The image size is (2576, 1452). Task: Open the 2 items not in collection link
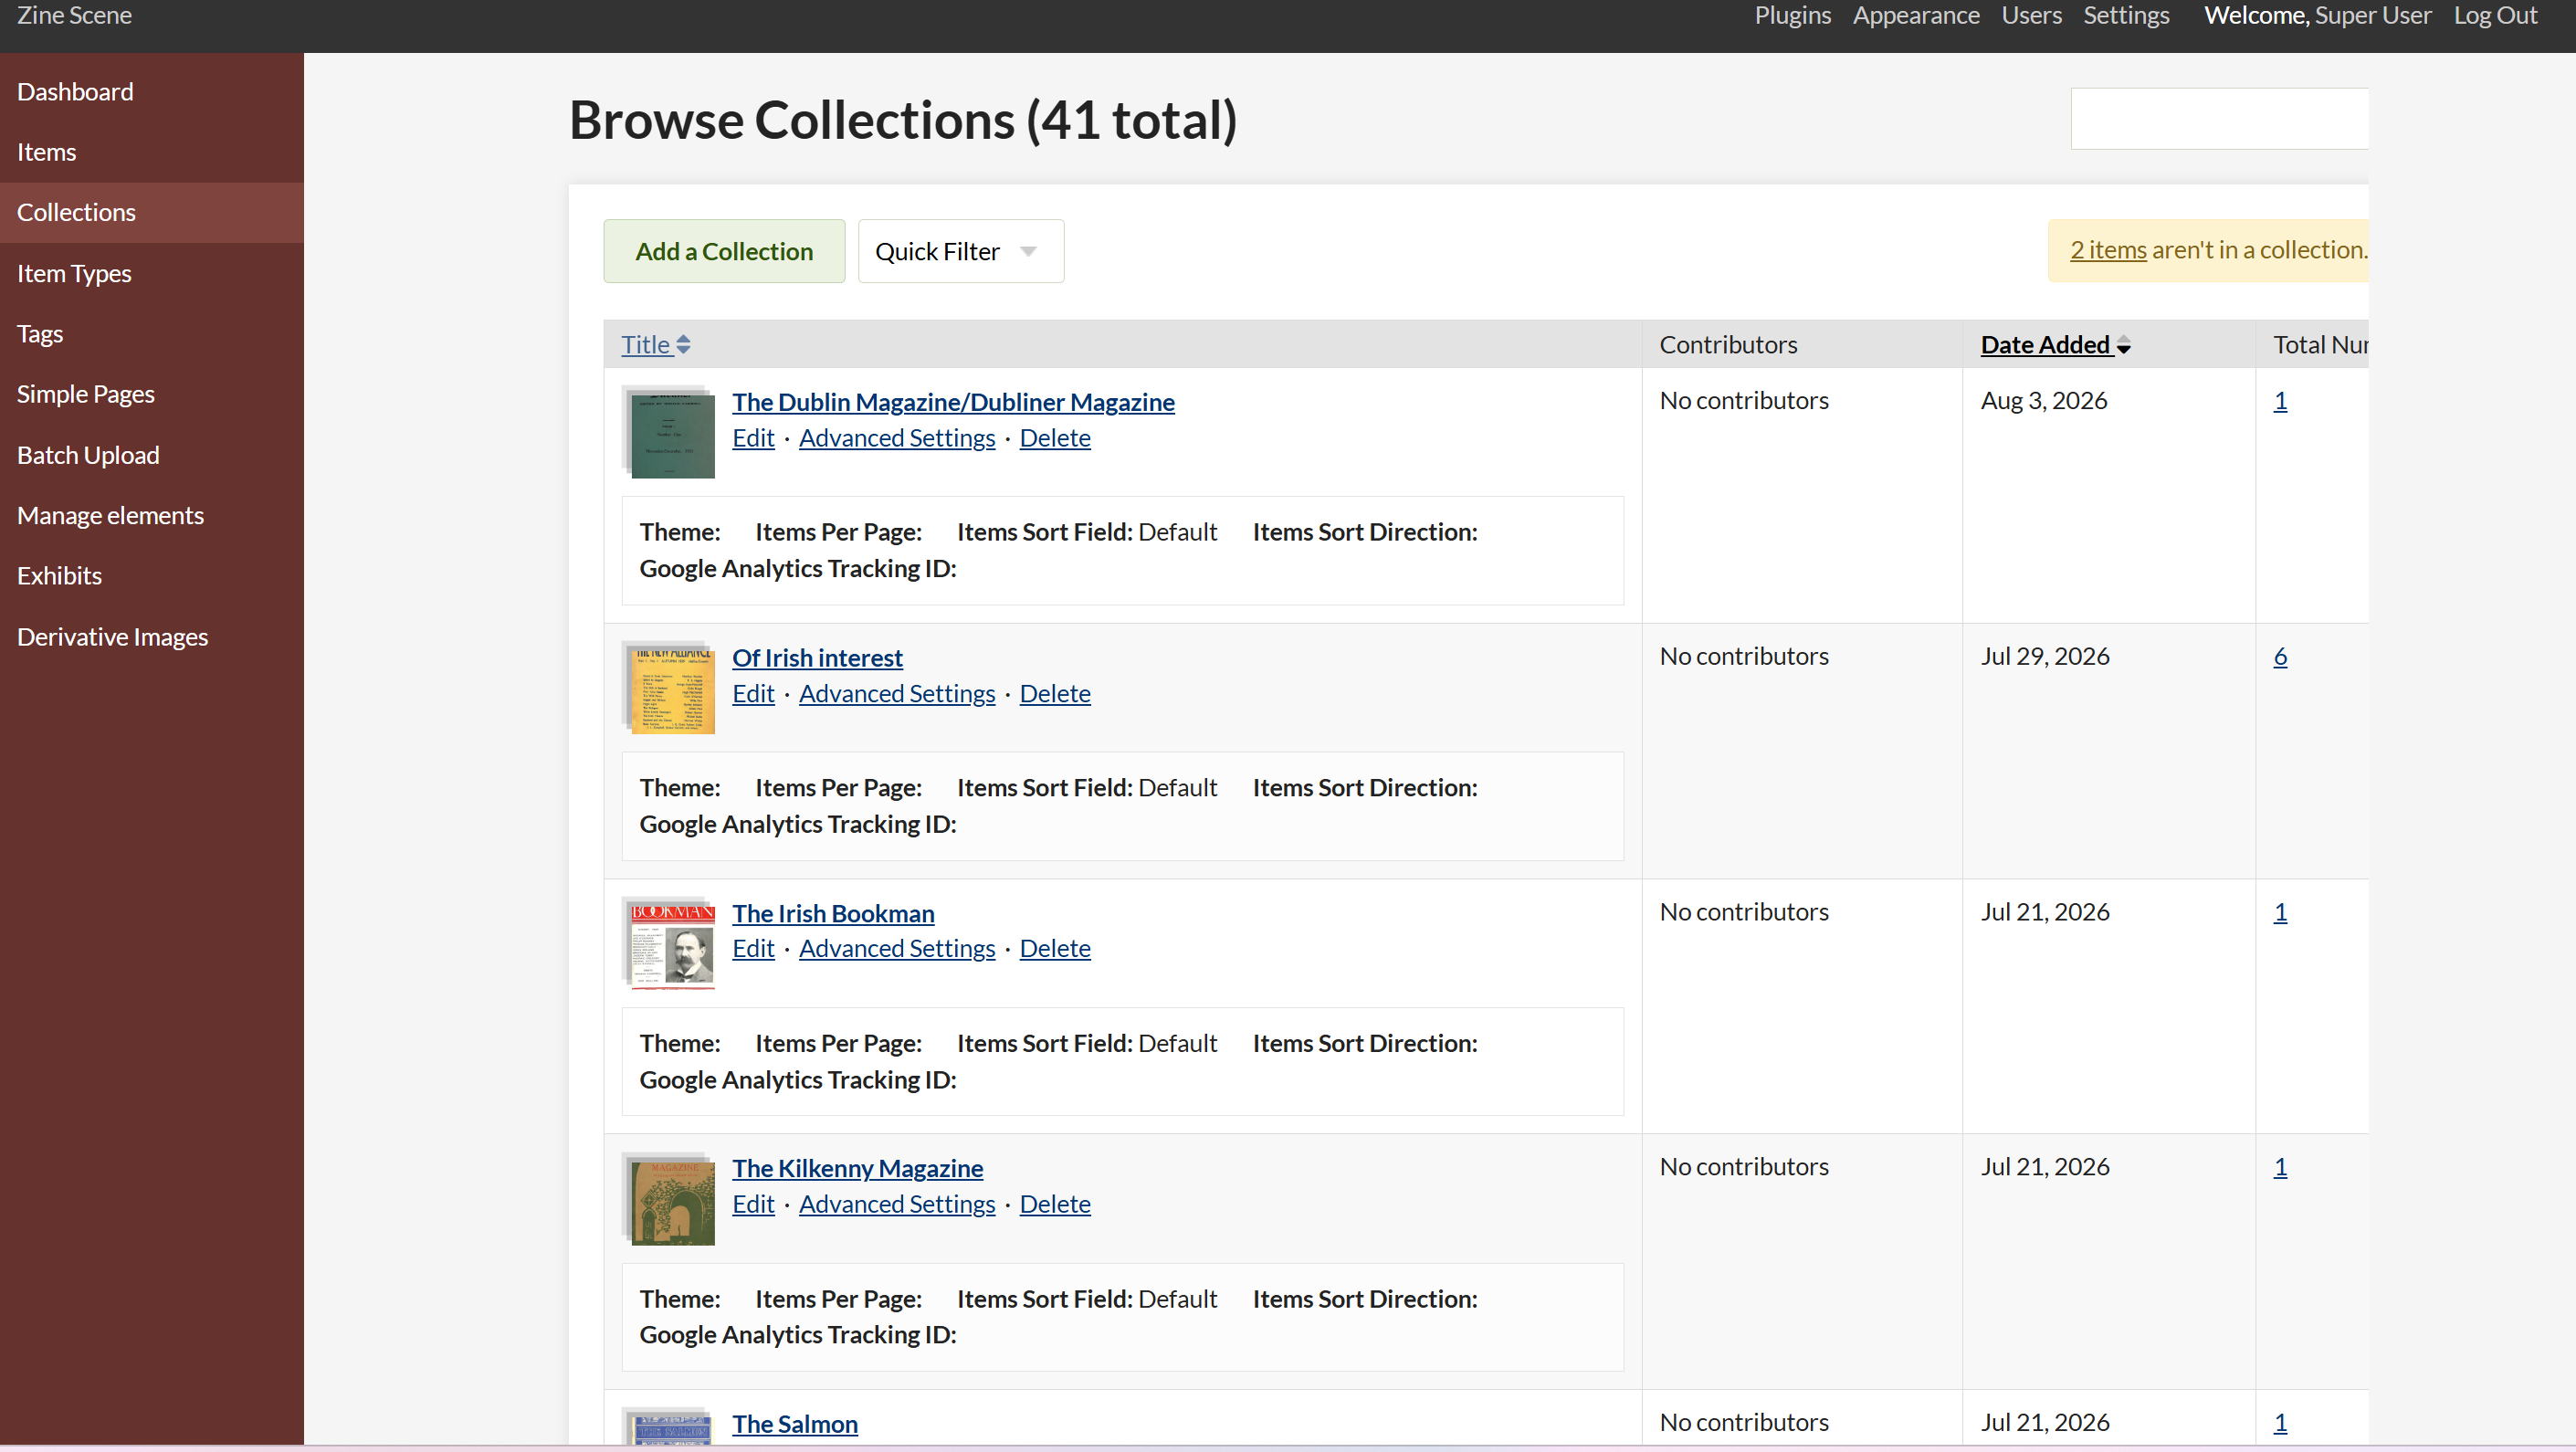click(x=2108, y=250)
